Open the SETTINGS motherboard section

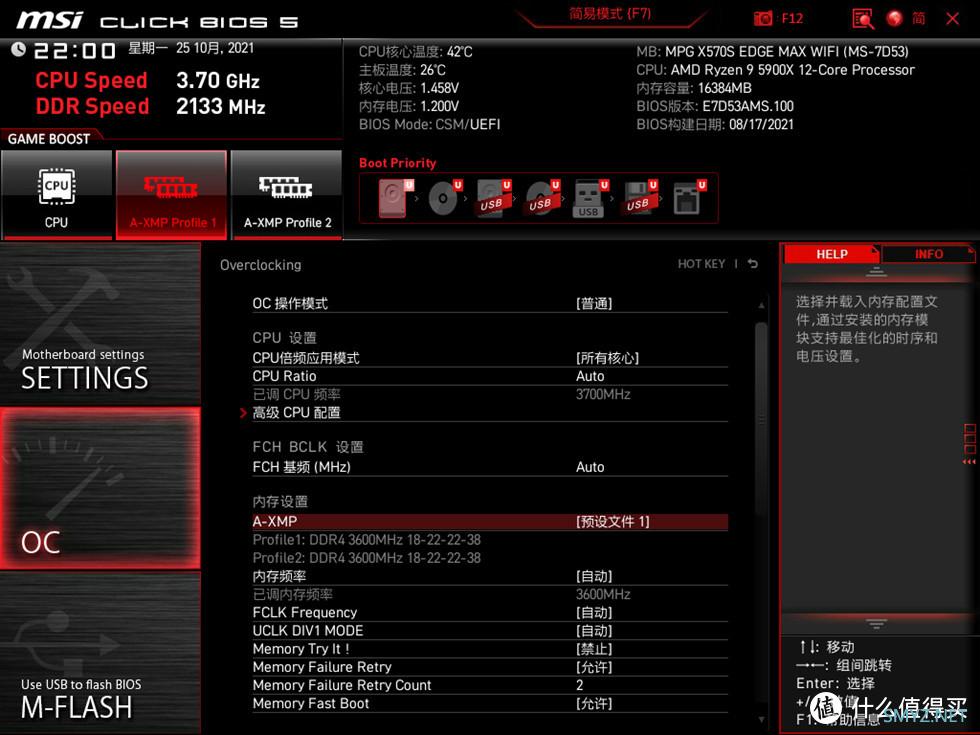pos(100,323)
